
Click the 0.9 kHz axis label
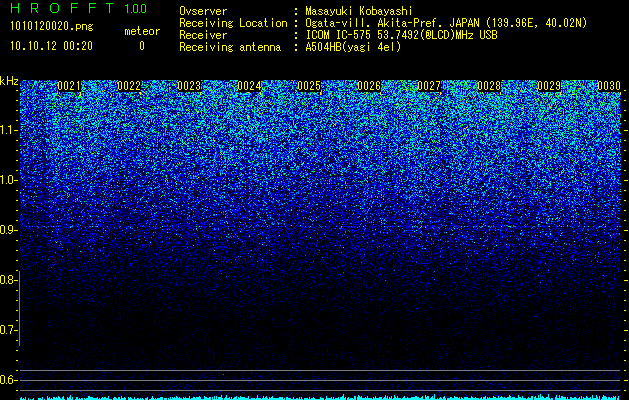[x=8, y=230]
